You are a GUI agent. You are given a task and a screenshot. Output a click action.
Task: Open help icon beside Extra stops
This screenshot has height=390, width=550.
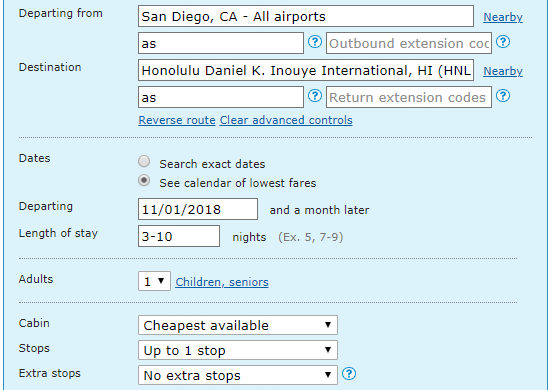pyautogui.click(x=349, y=374)
